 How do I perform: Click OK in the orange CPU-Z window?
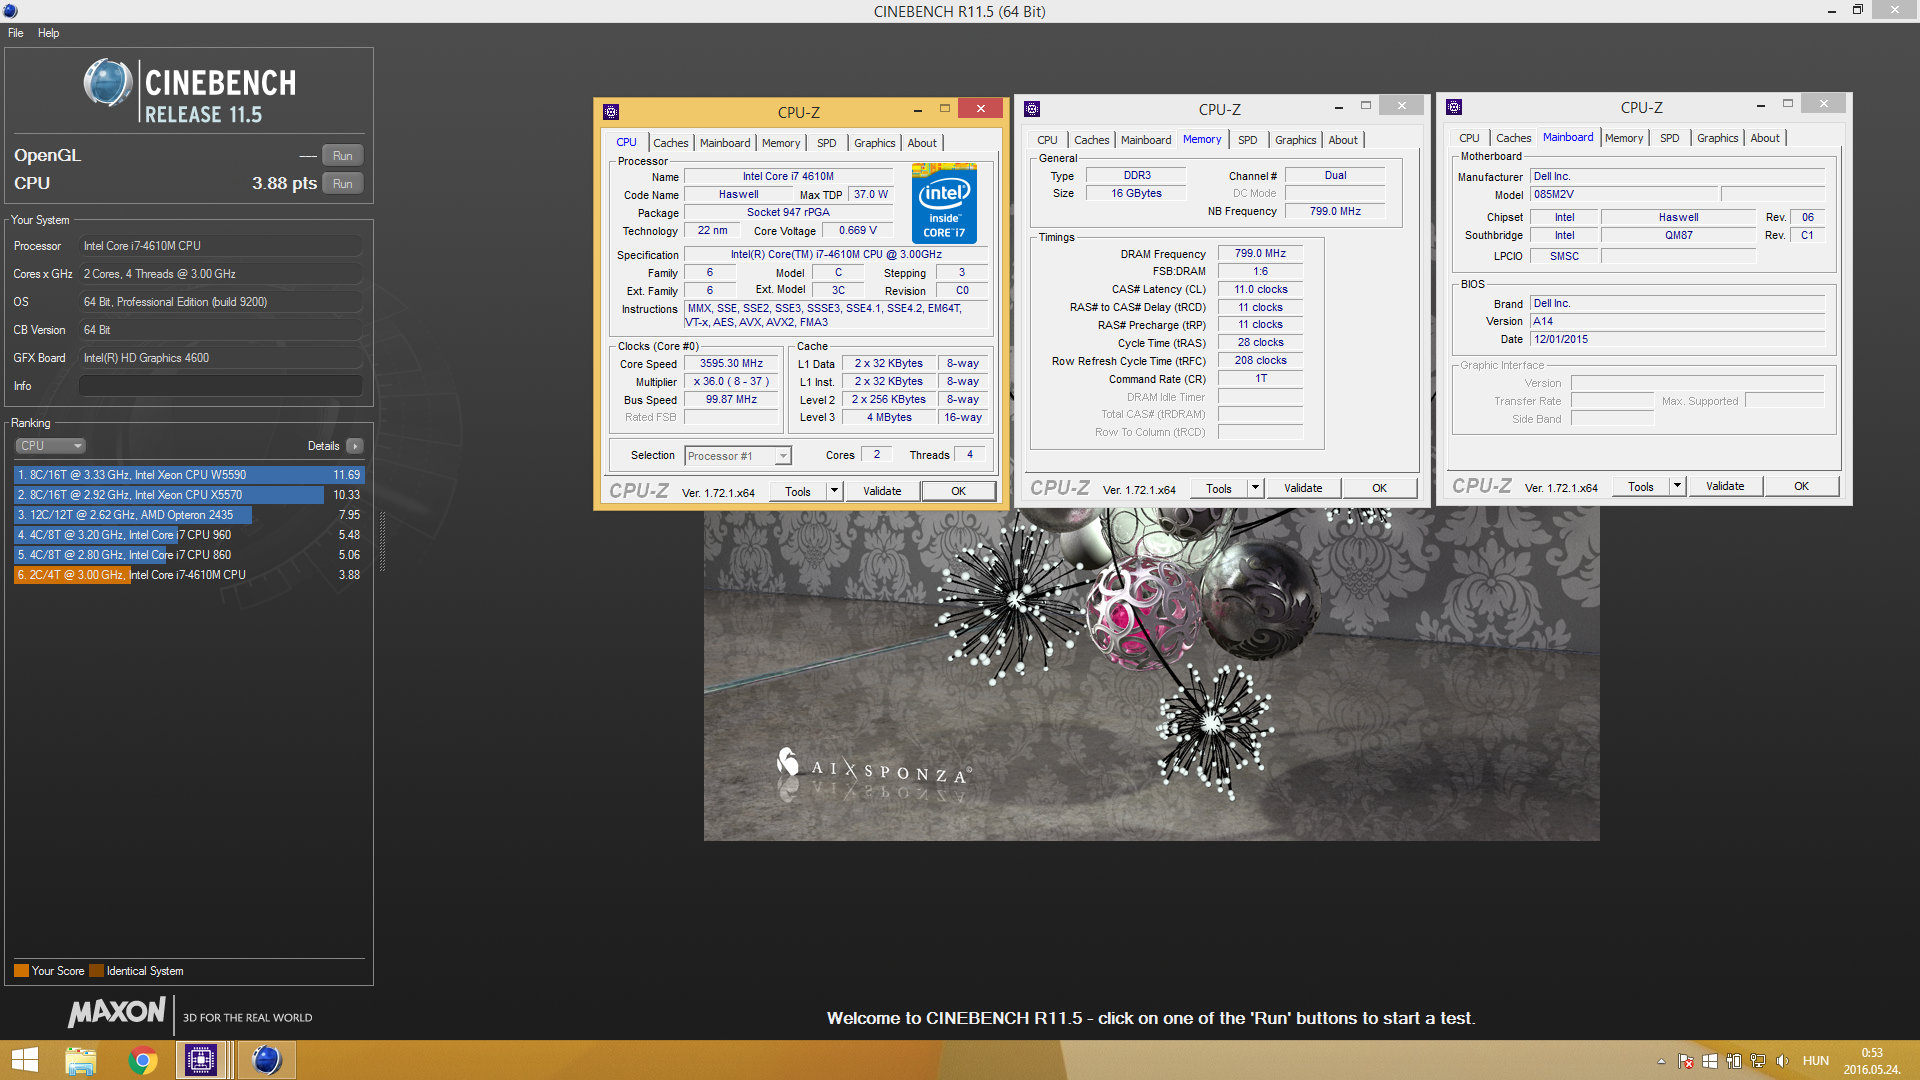pos(958,491)
